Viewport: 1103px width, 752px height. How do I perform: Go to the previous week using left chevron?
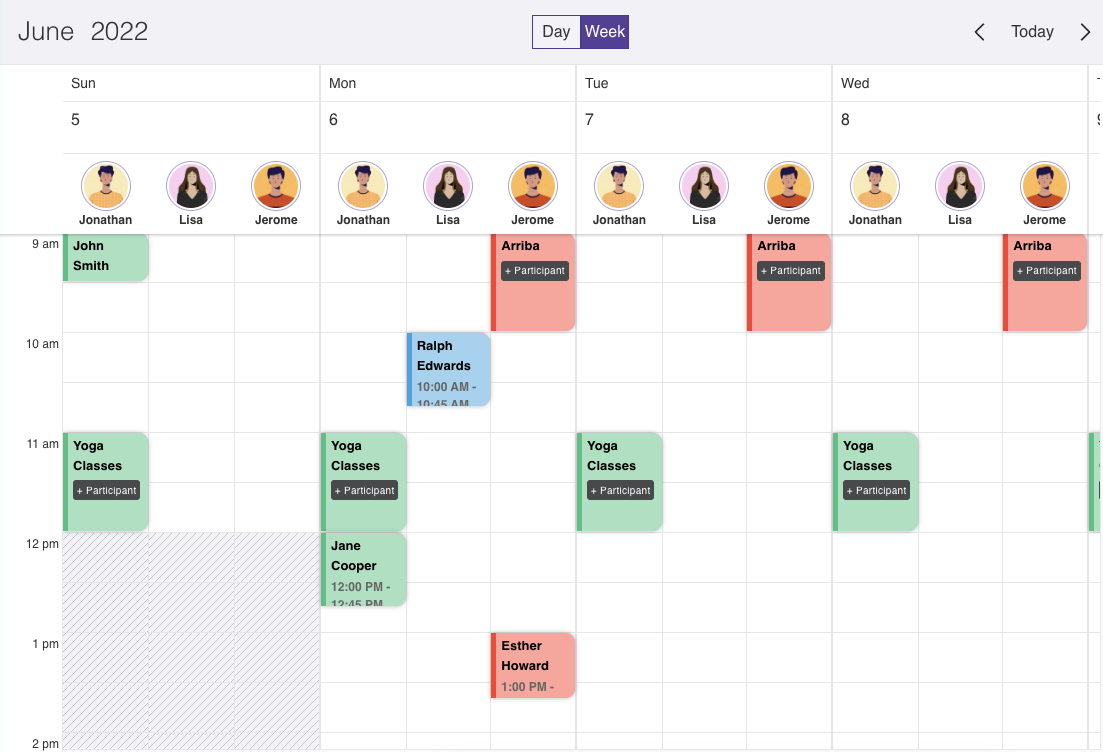[x=980, y=32]
